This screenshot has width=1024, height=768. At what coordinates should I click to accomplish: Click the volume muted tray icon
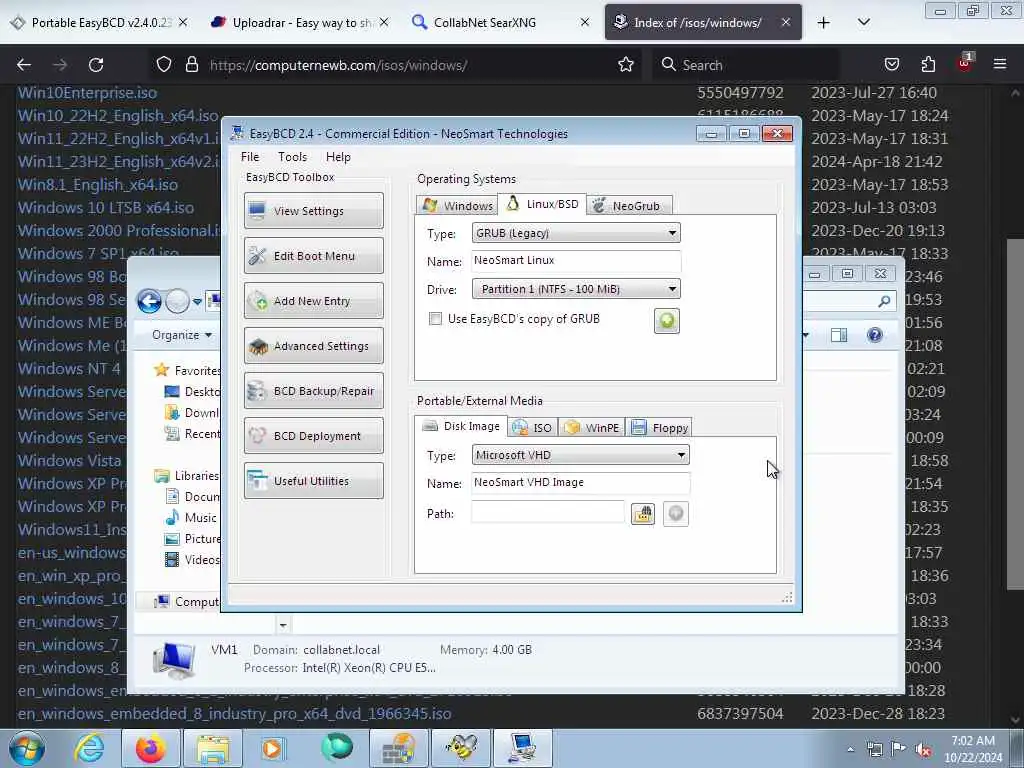tap(923, 750)
